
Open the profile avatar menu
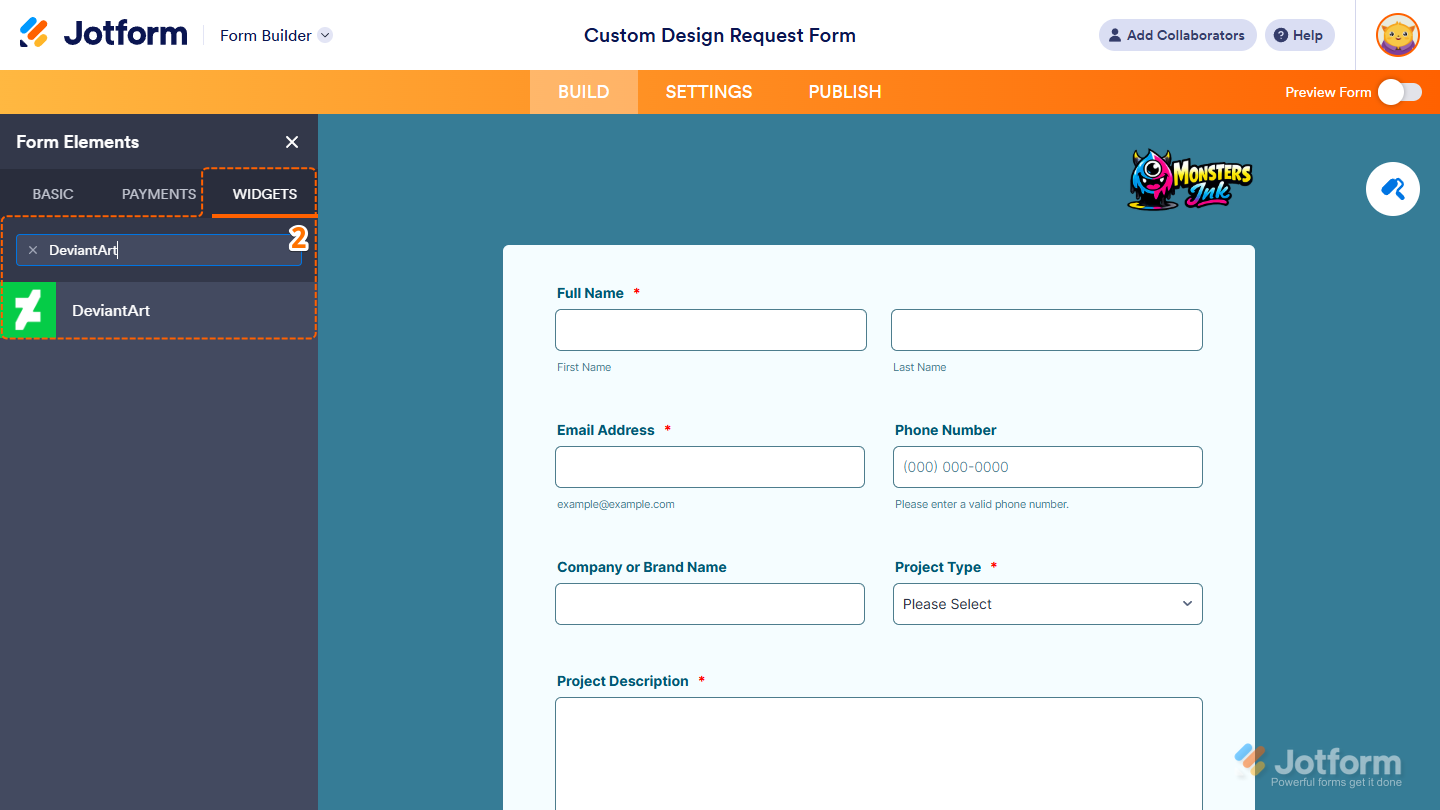(x=1396, y=35)
